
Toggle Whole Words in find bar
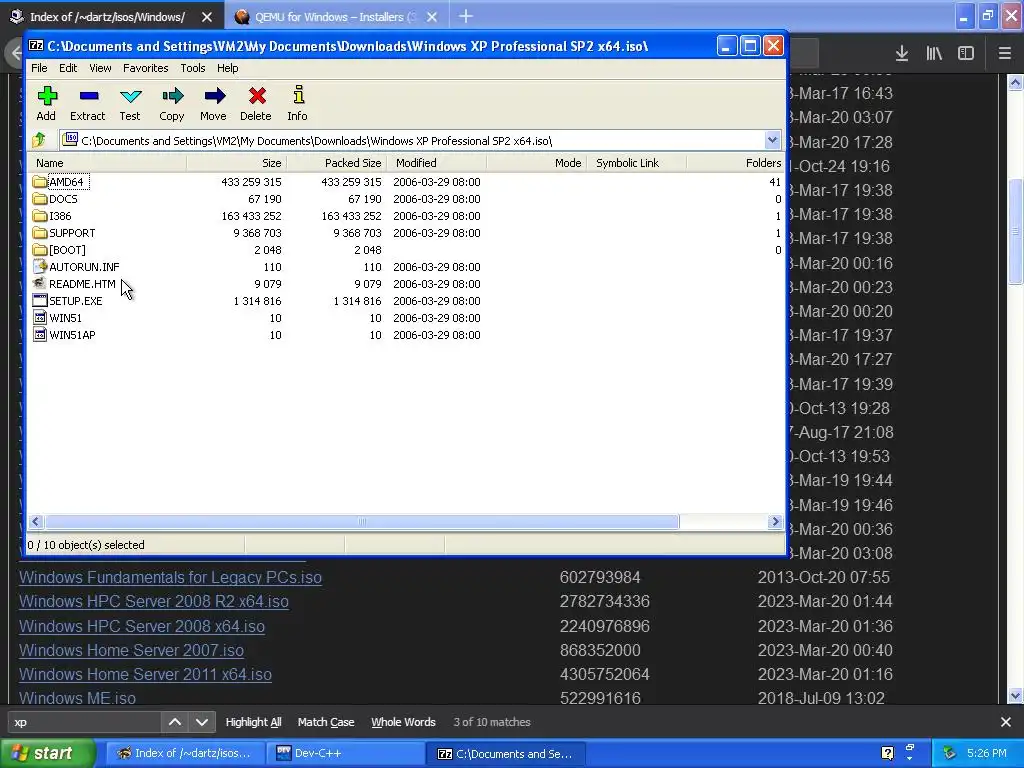(x=403, y=722)
